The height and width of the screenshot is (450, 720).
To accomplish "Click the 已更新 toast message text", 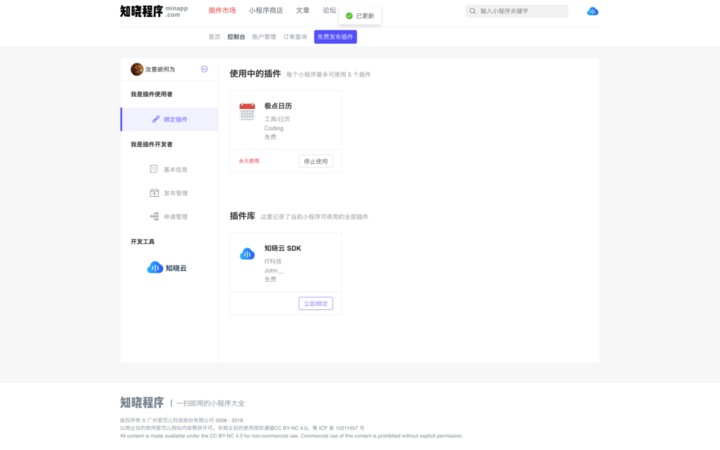I will [x=365, y=16].
